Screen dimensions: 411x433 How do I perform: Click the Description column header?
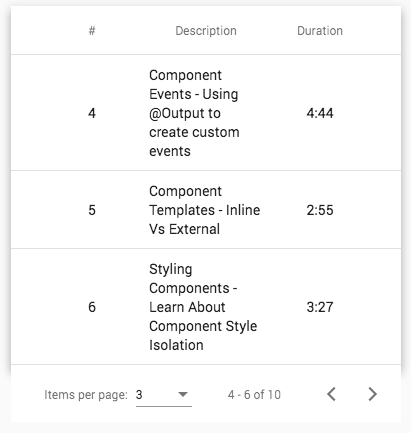[x=206, y=31]
